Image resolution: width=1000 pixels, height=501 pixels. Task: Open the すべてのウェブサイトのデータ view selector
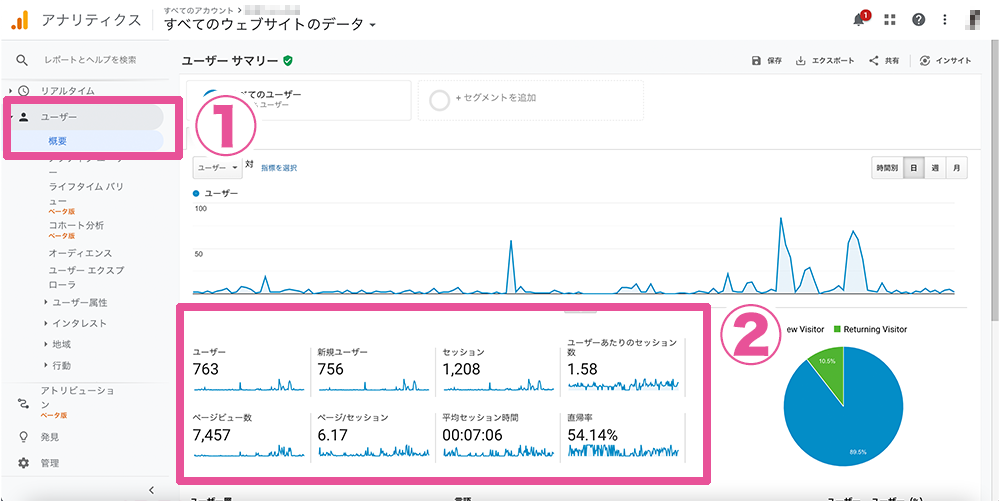pos(270,24)
